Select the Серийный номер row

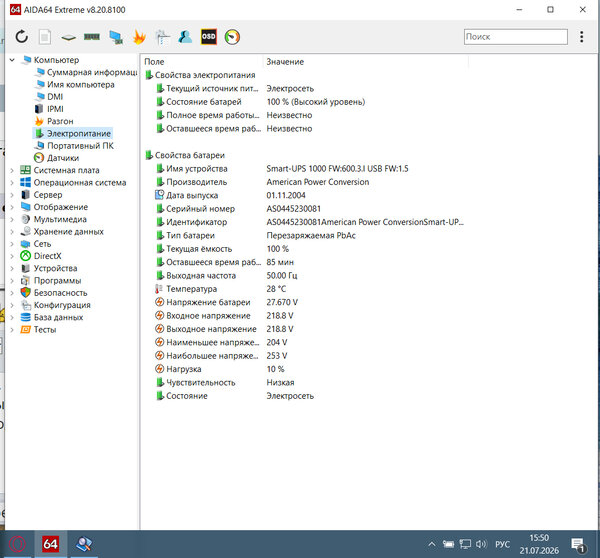[x=238, y=209]
